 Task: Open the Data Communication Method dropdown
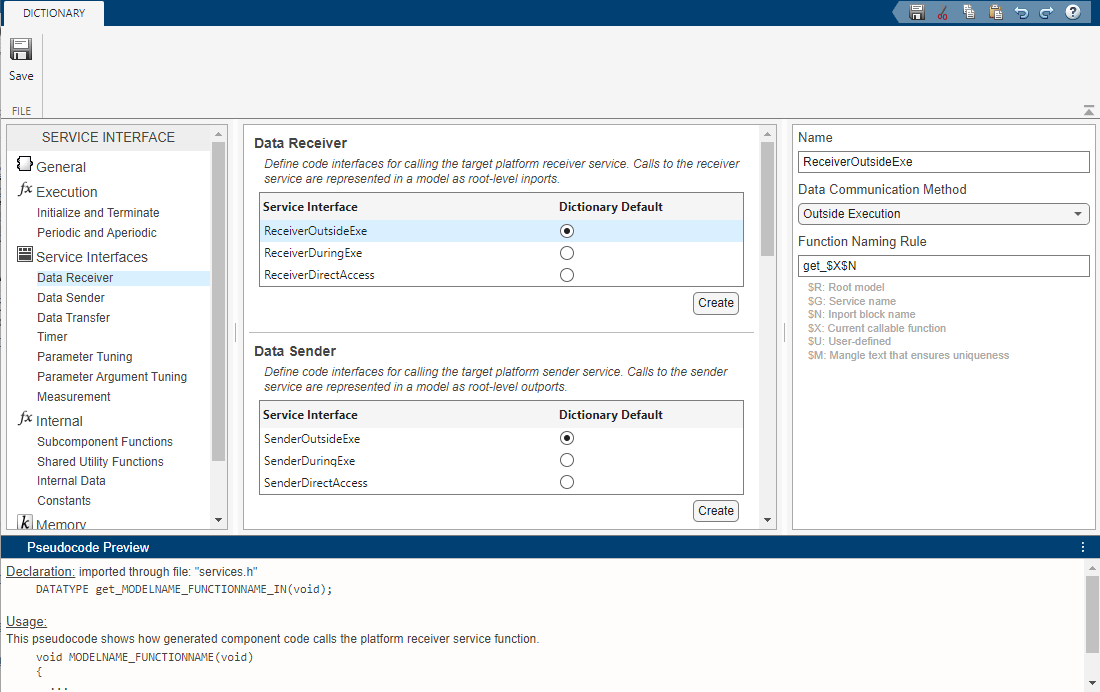(x=943, y=214)
